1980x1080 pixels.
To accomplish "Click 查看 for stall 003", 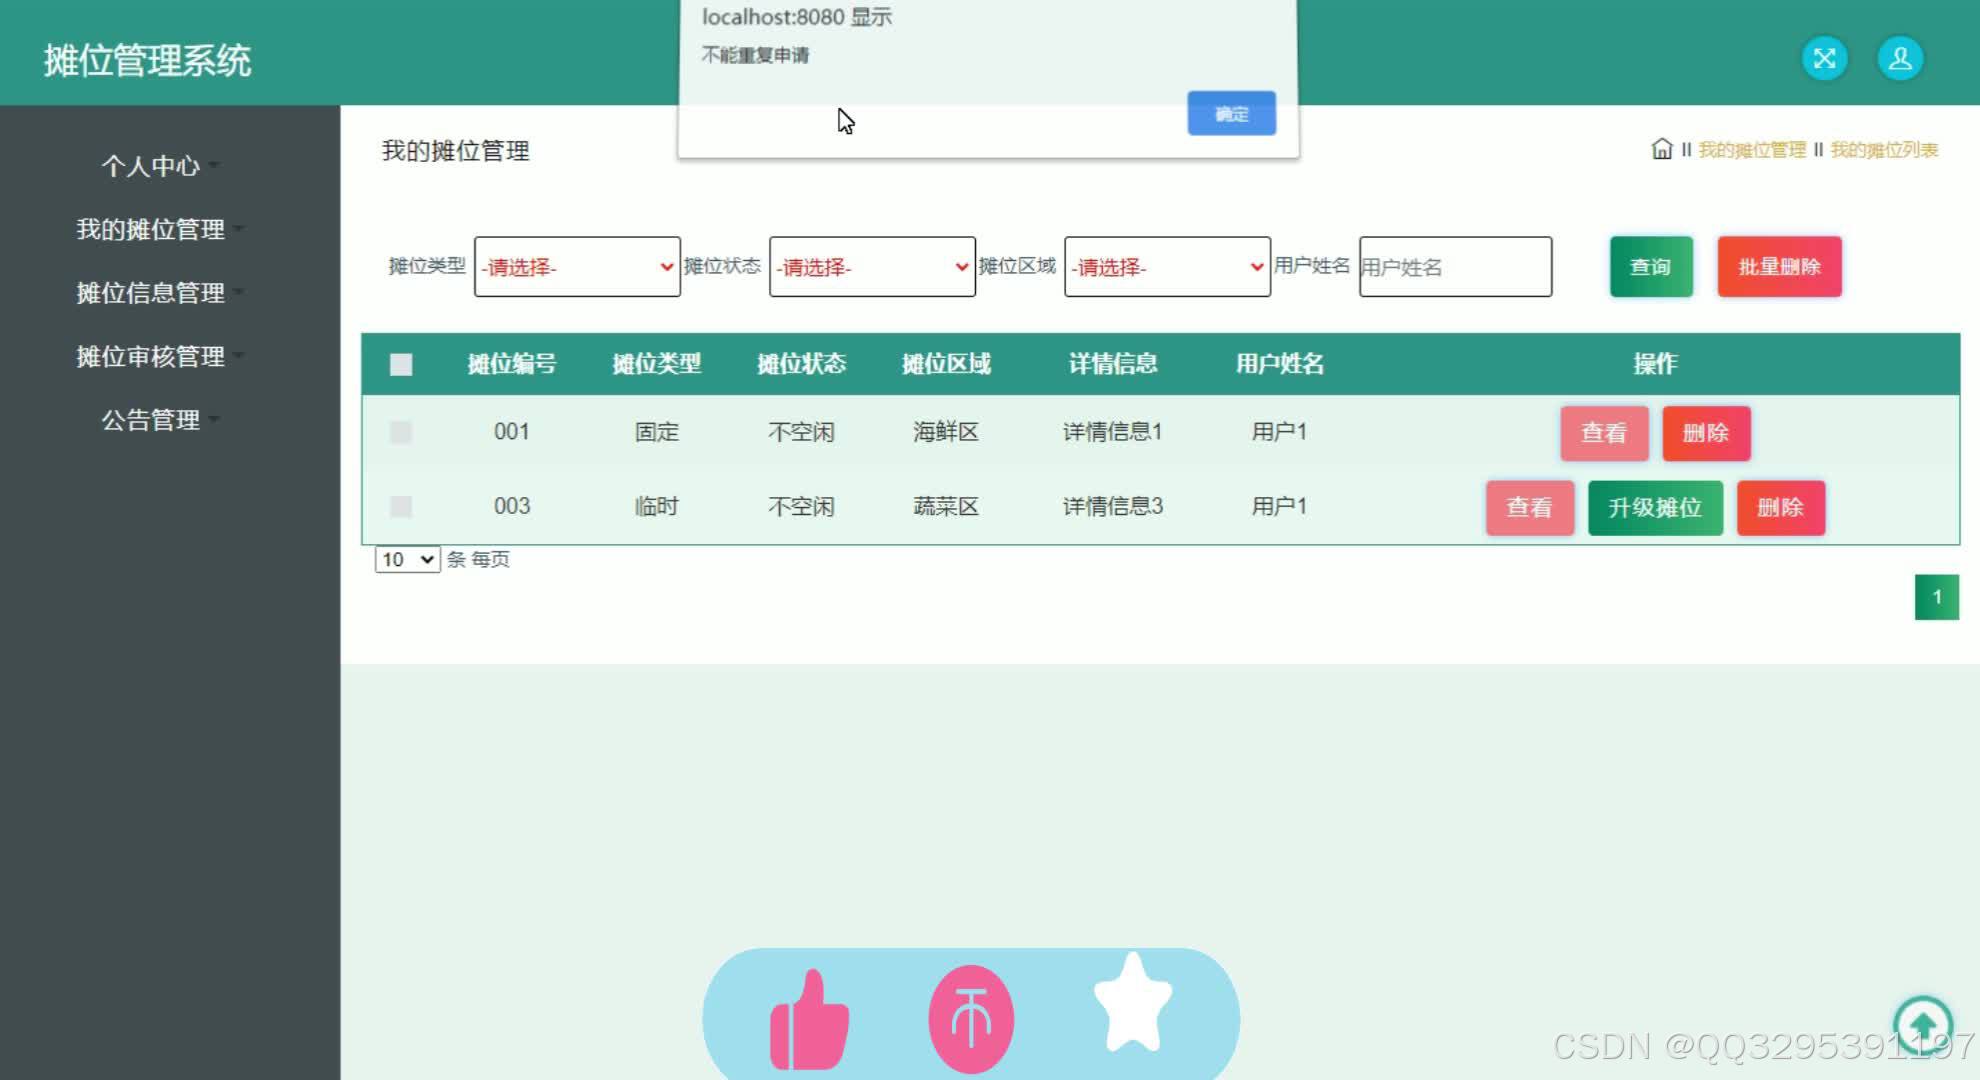I will tap(1530, 507).
